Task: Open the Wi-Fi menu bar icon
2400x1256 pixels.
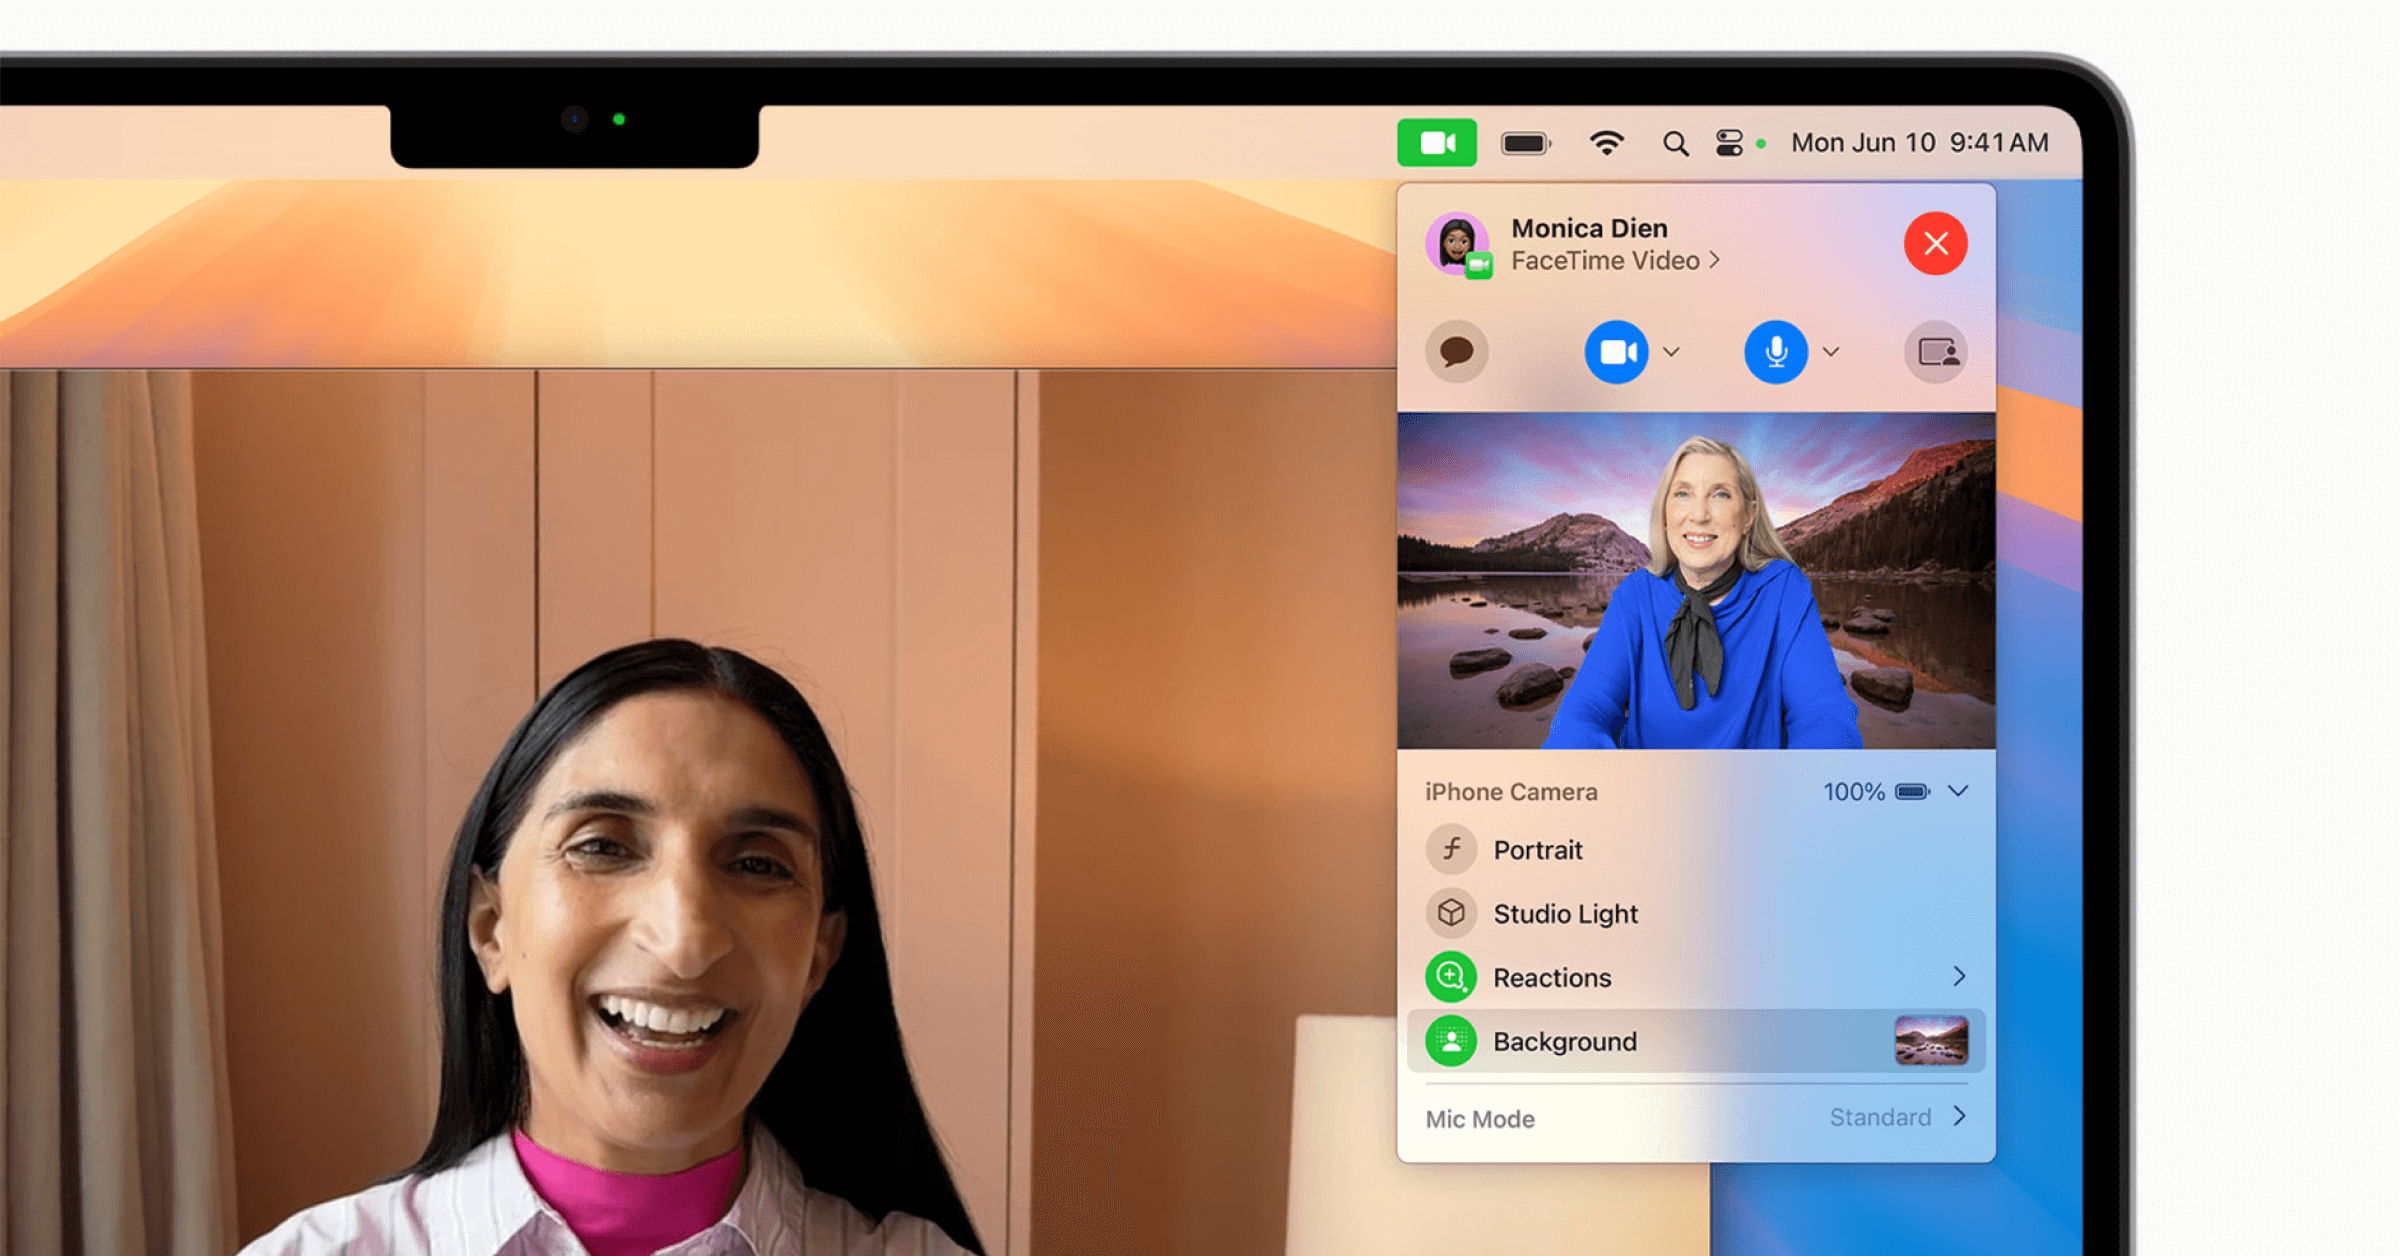Action: 1606,143
